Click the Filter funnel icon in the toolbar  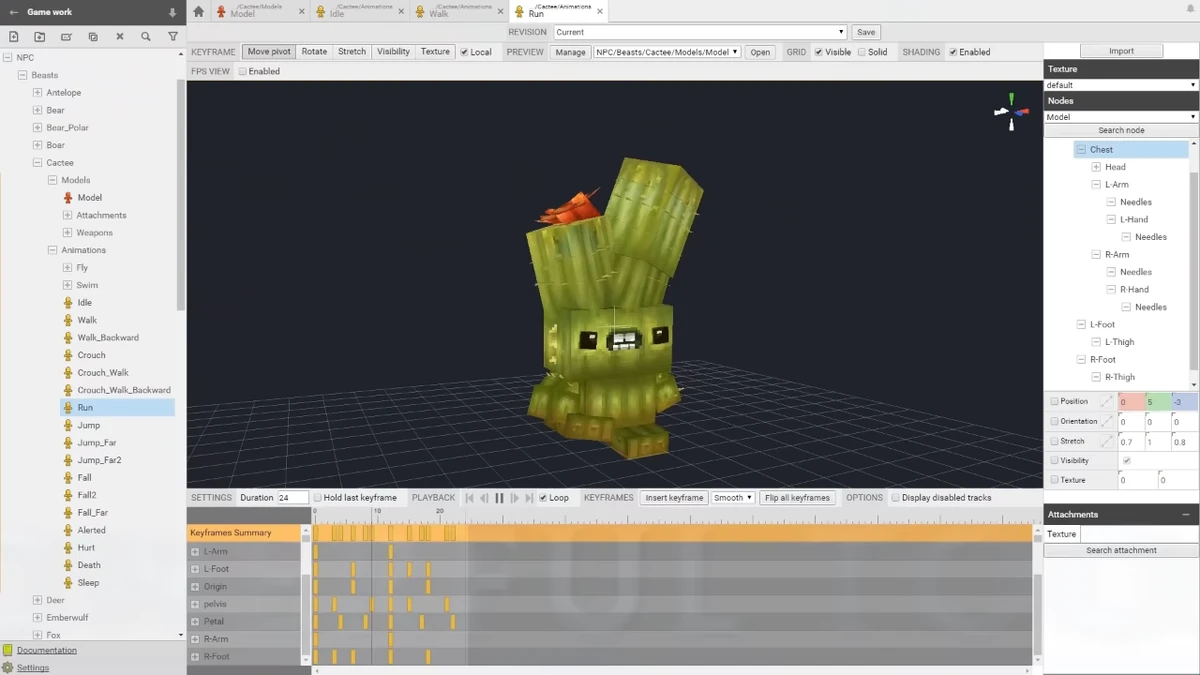point(172,36)
